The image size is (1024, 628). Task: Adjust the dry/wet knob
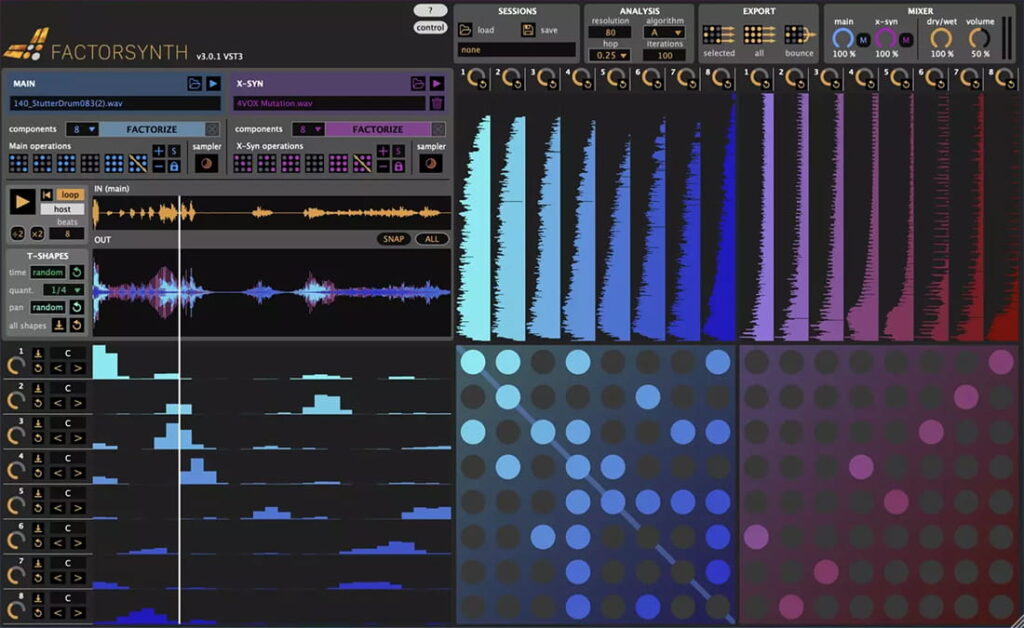coord(941,39)
